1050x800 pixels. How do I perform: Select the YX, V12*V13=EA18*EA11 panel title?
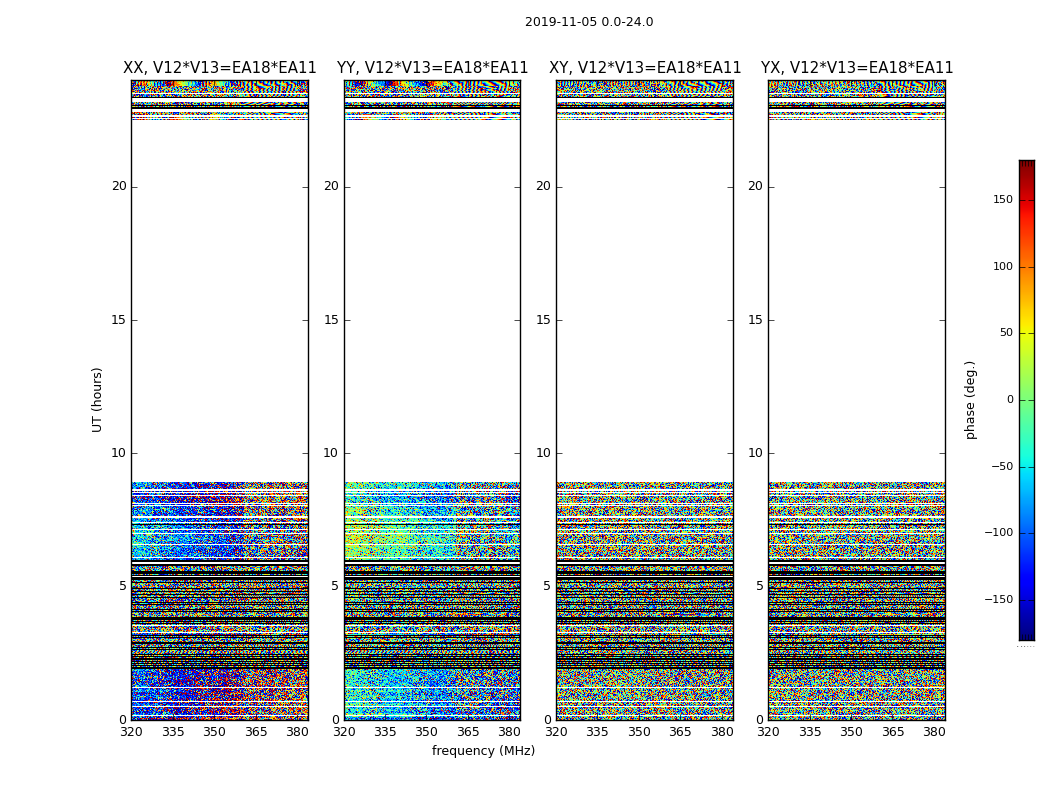click(856, 68)
